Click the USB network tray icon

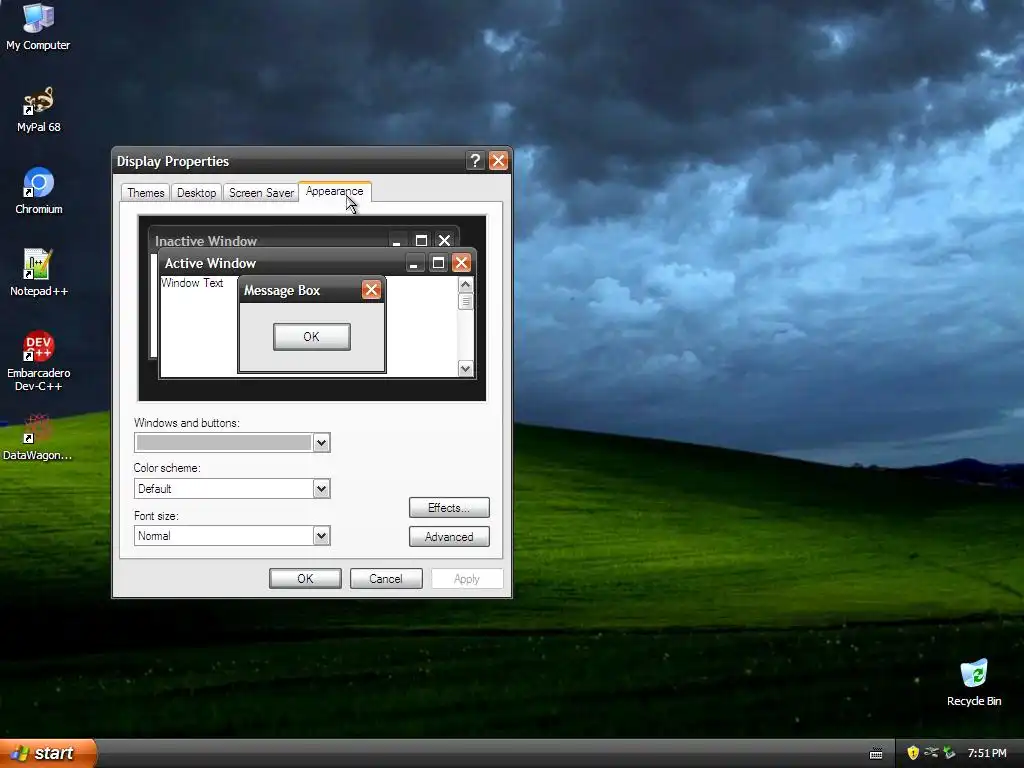[x=931, y=753]
